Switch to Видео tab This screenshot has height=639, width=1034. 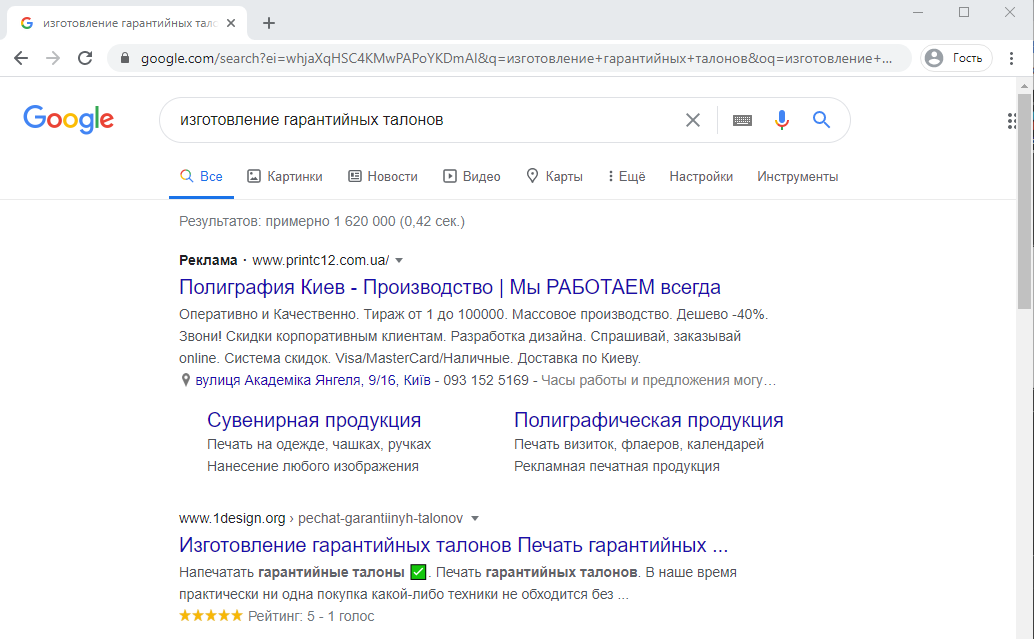[471, 176]
